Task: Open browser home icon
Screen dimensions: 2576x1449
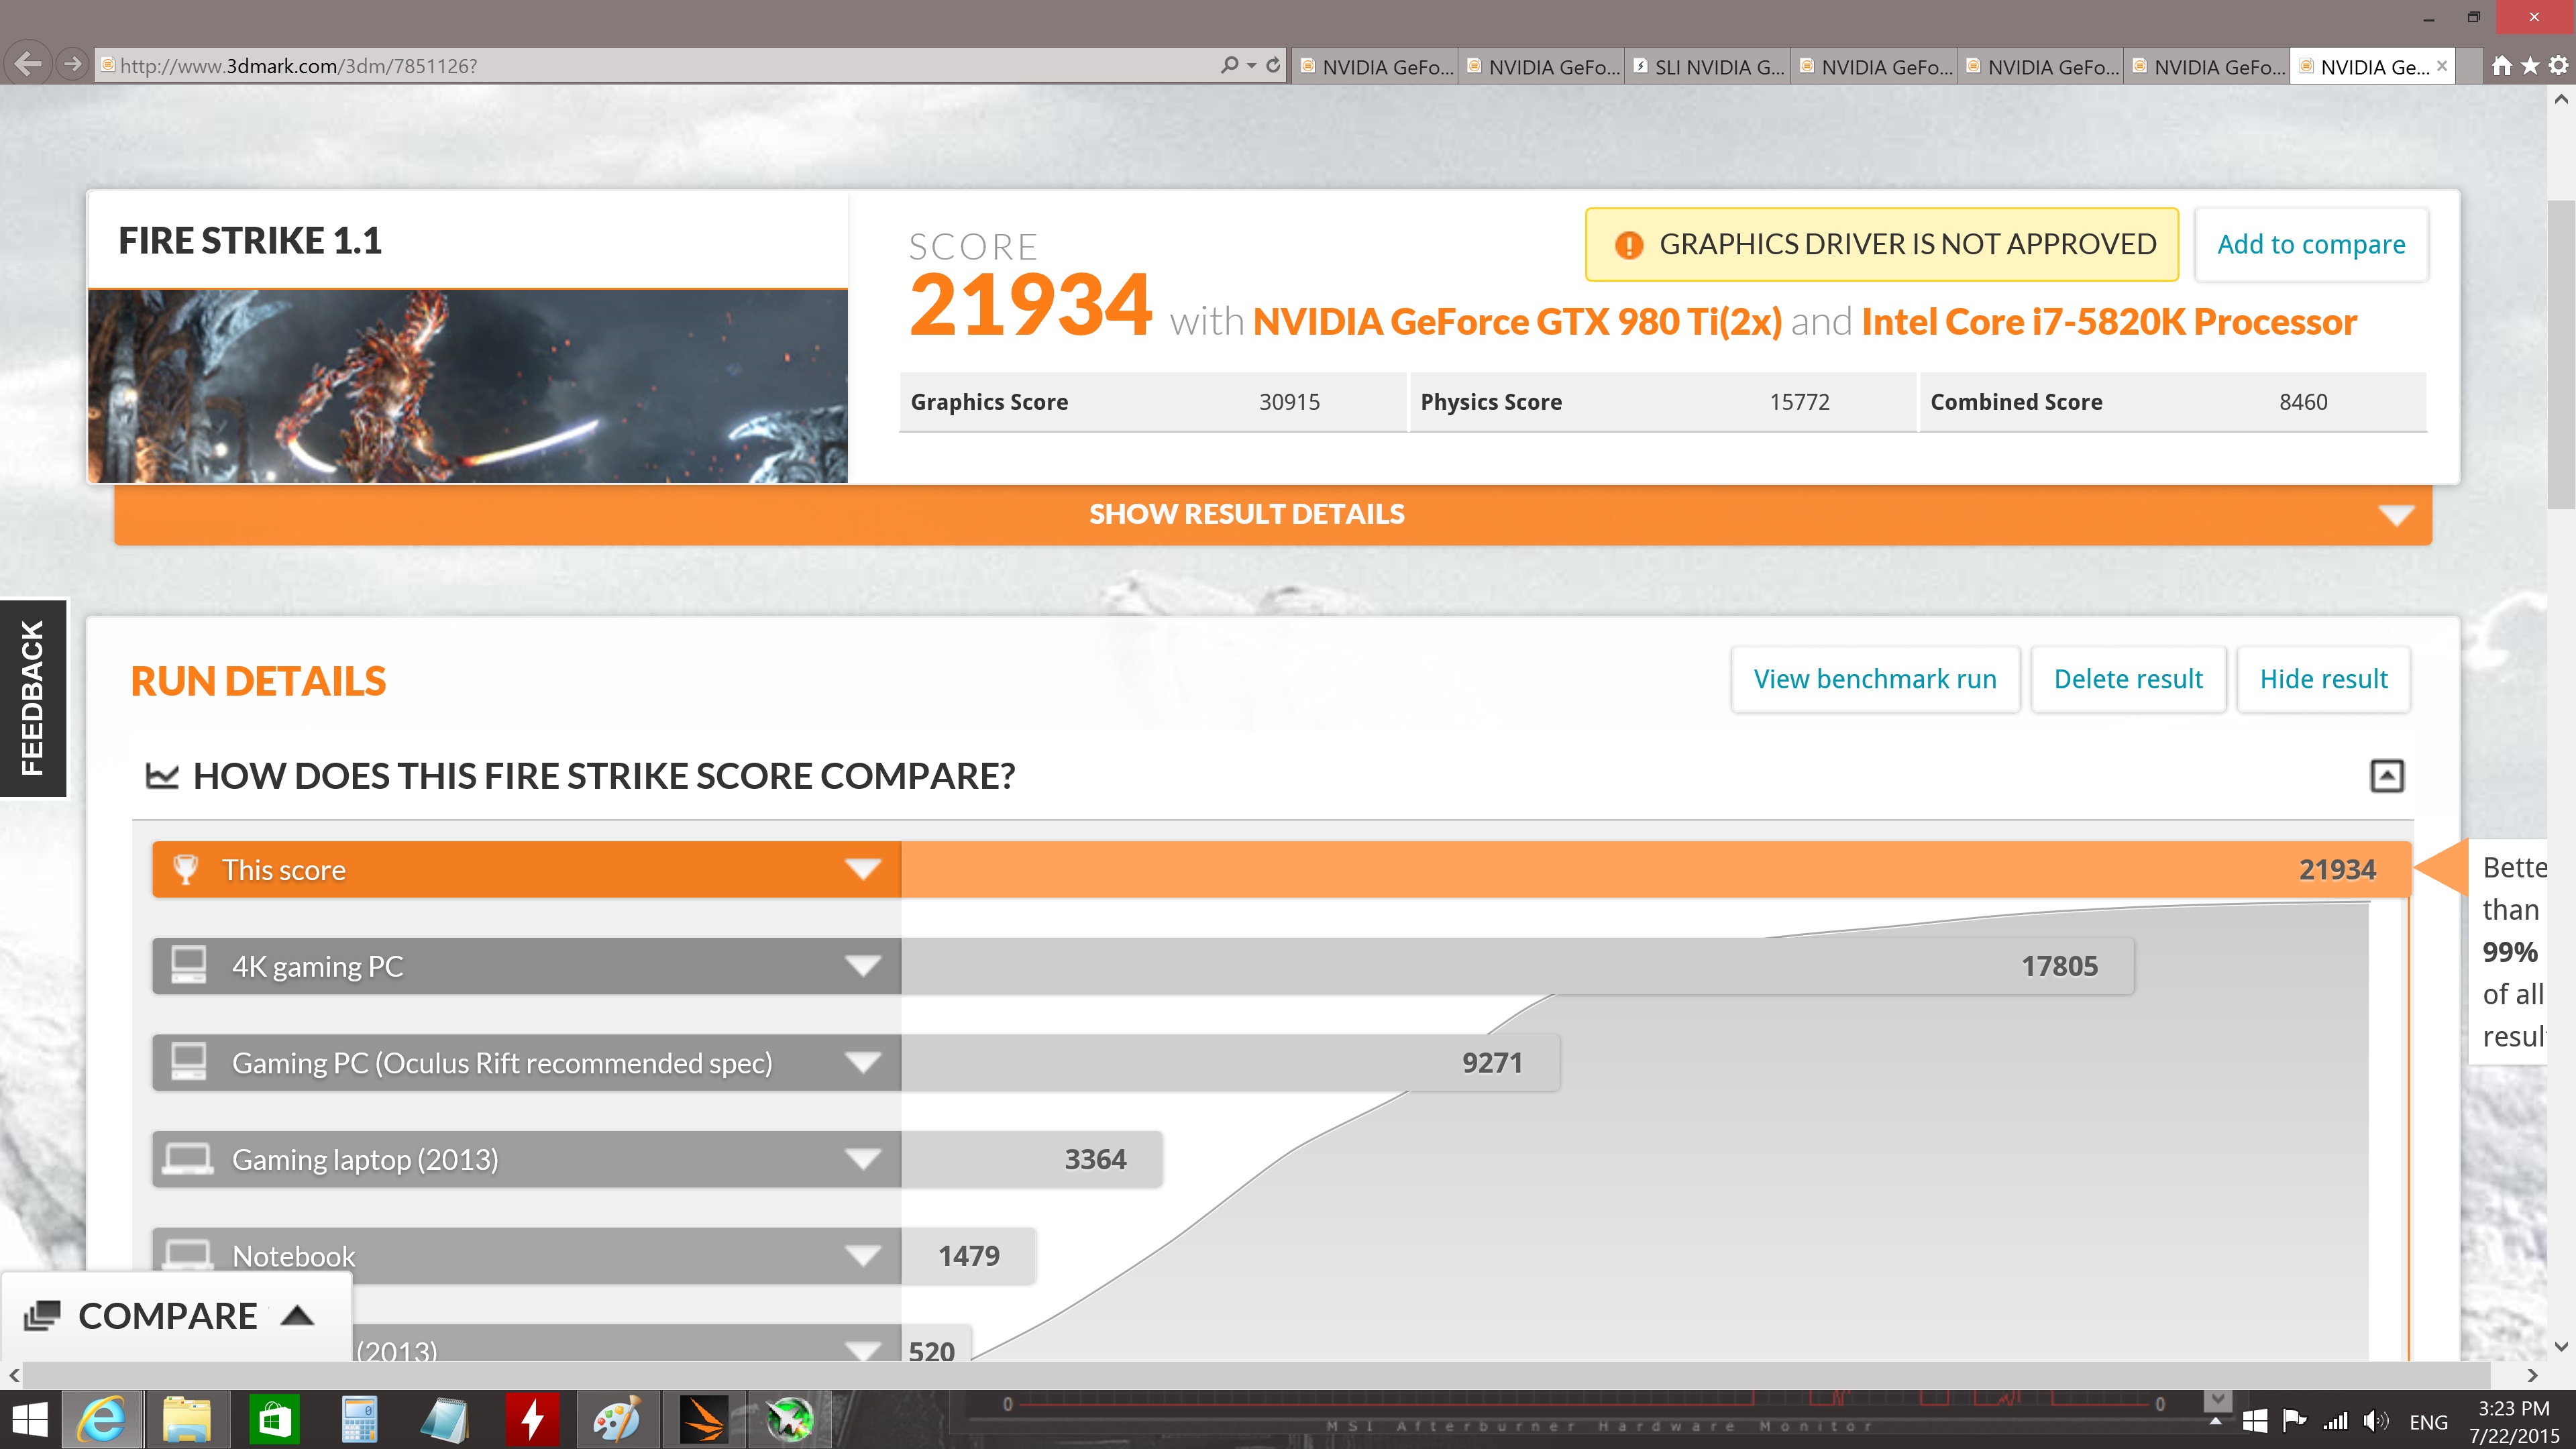Action: click(x=2501, y=66)
